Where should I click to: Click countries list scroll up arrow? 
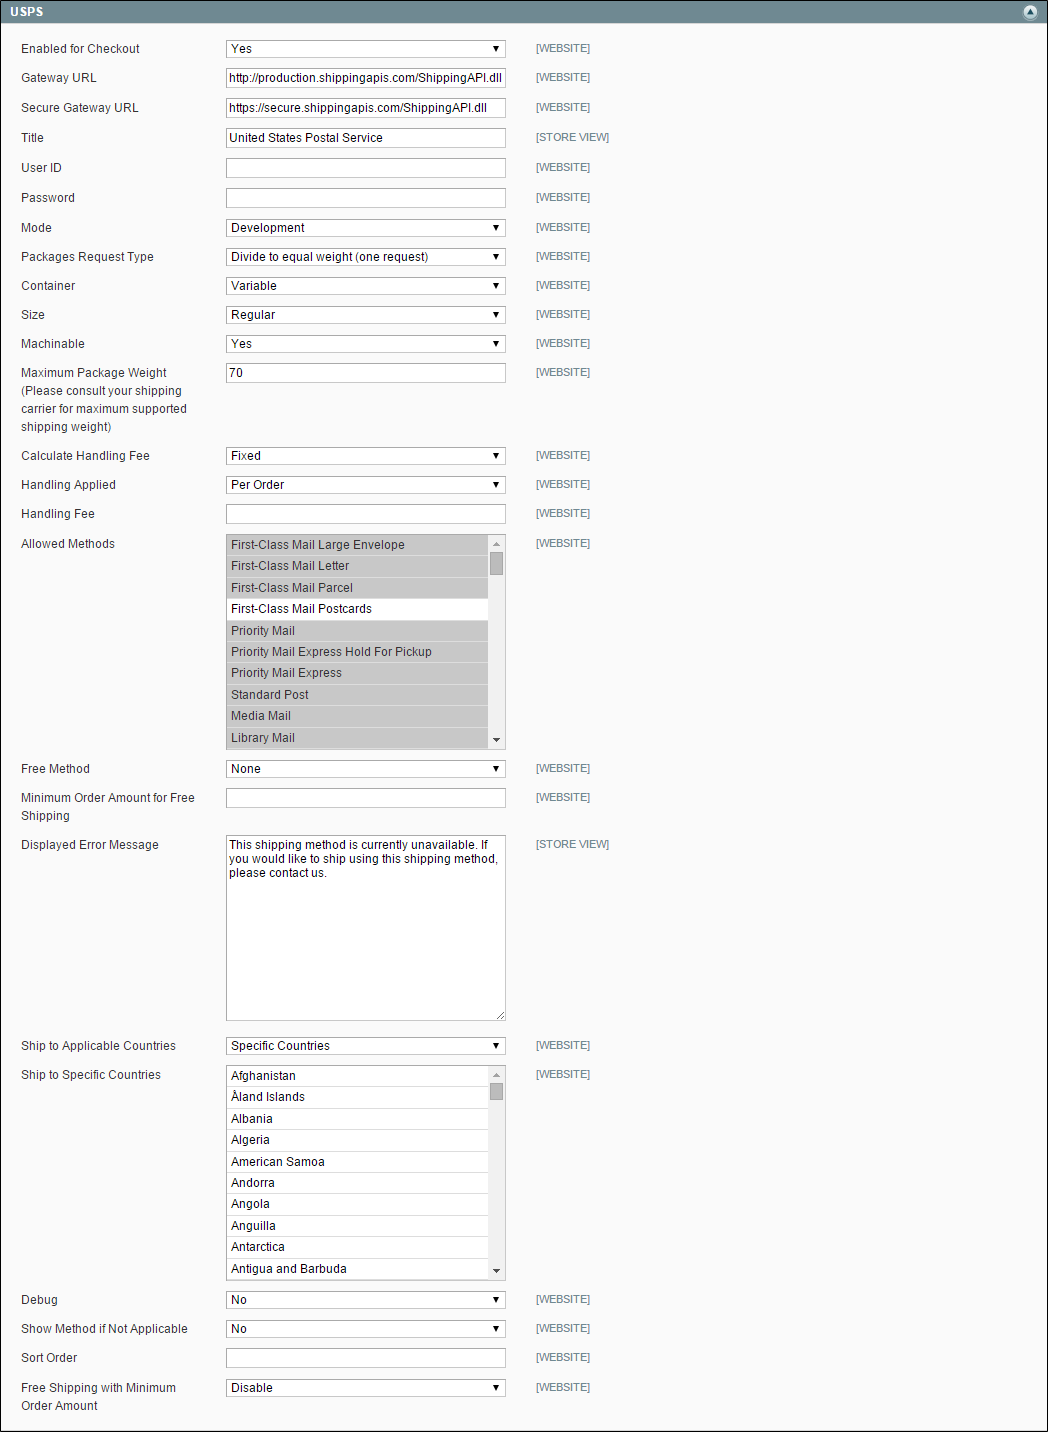pos(496,1075)
